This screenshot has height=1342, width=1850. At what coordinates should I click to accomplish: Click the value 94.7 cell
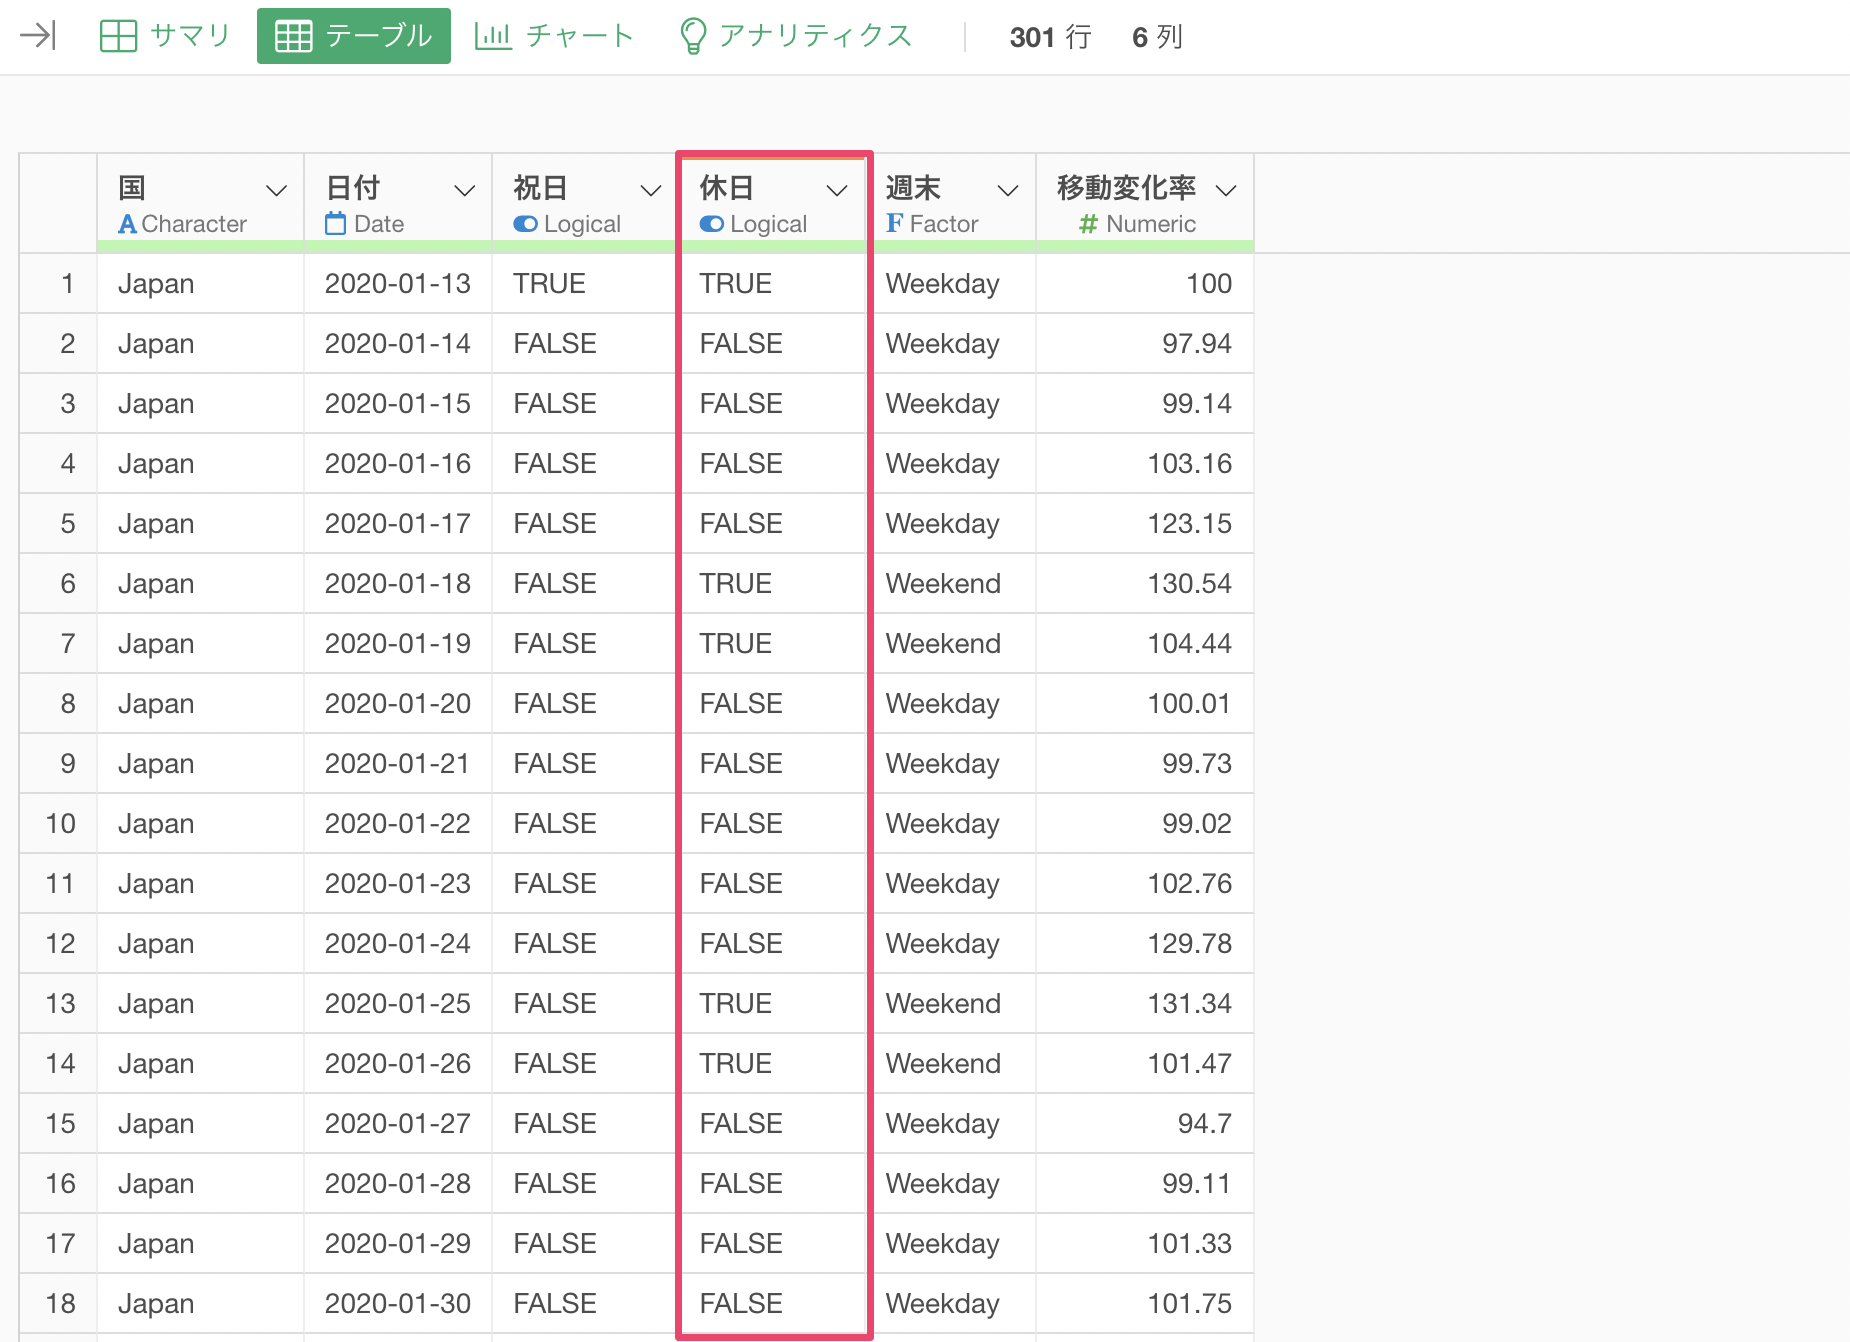click(1145, 1124)
